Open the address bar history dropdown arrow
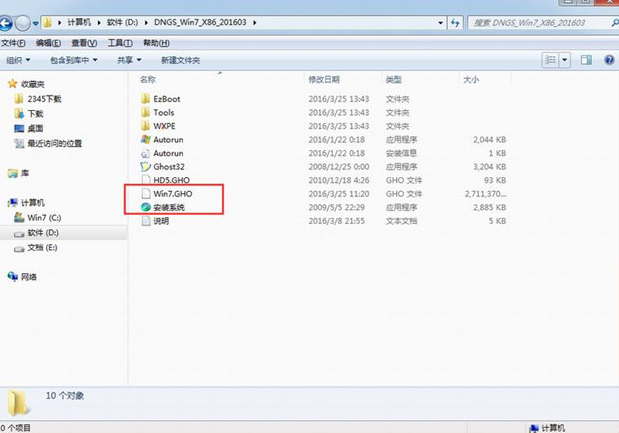Image resolution: width=619 pixels, height=433 pixels. click(441, 23)
